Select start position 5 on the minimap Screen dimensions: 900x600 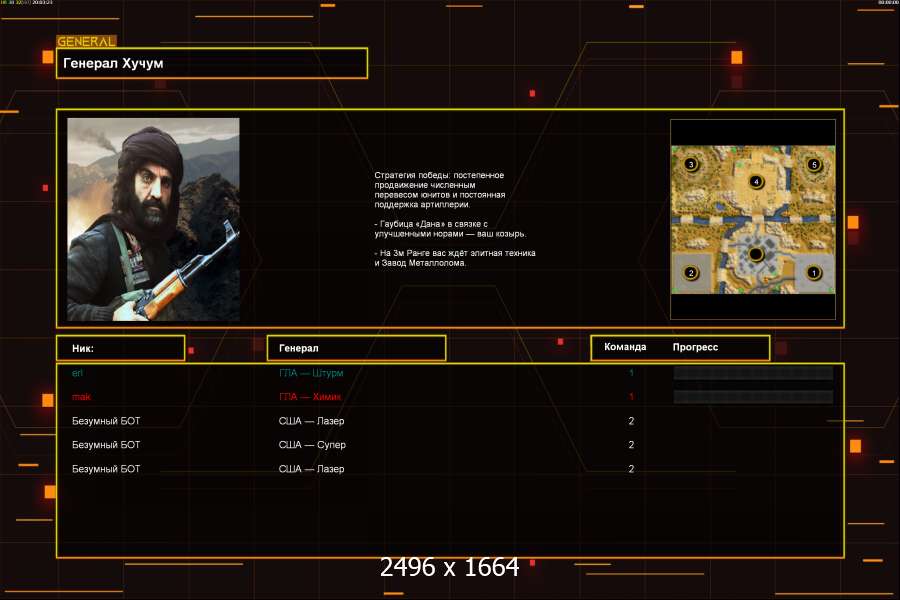[813, 165]
